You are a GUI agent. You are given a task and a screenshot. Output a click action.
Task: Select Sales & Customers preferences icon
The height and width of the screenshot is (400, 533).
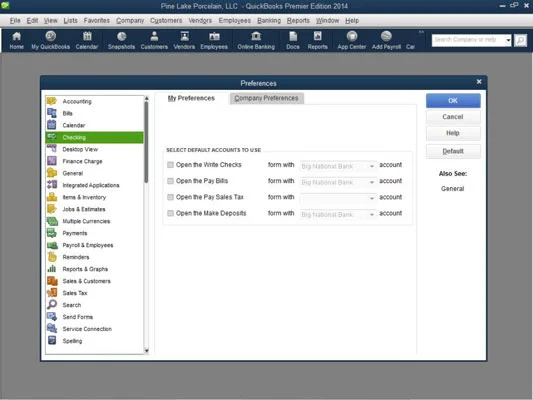pyautogui.click(x=52, y=281)
